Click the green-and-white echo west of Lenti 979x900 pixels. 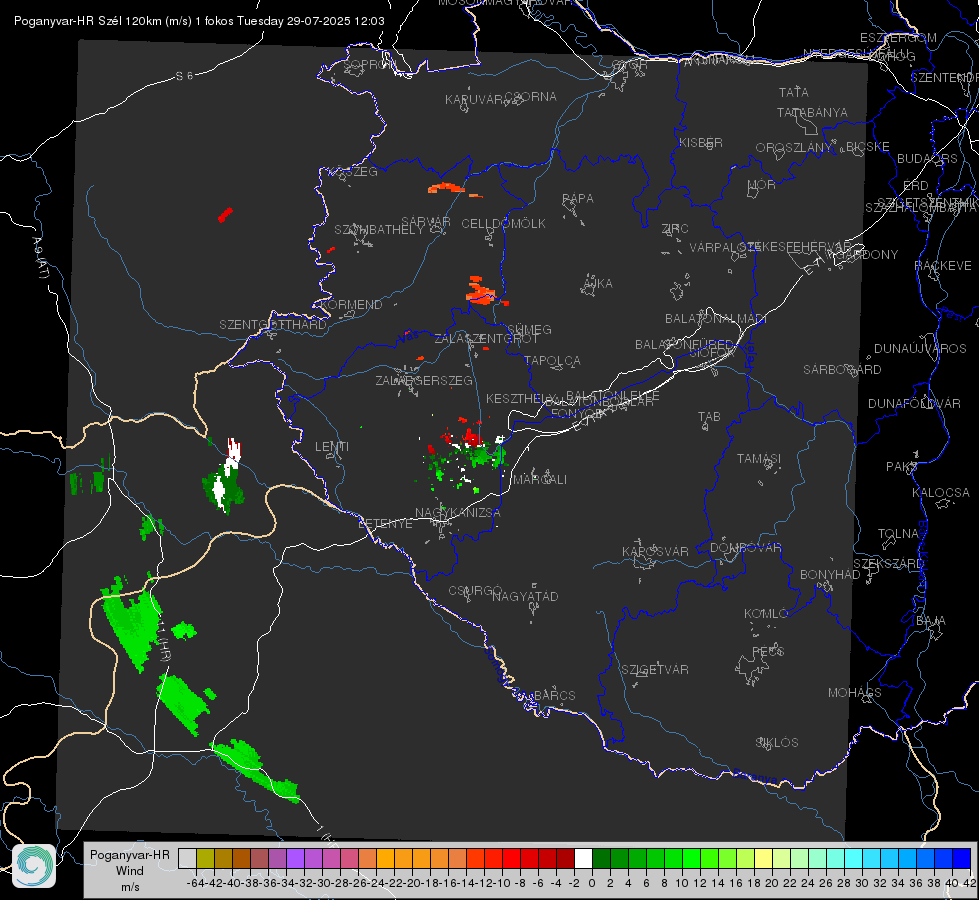224,478
